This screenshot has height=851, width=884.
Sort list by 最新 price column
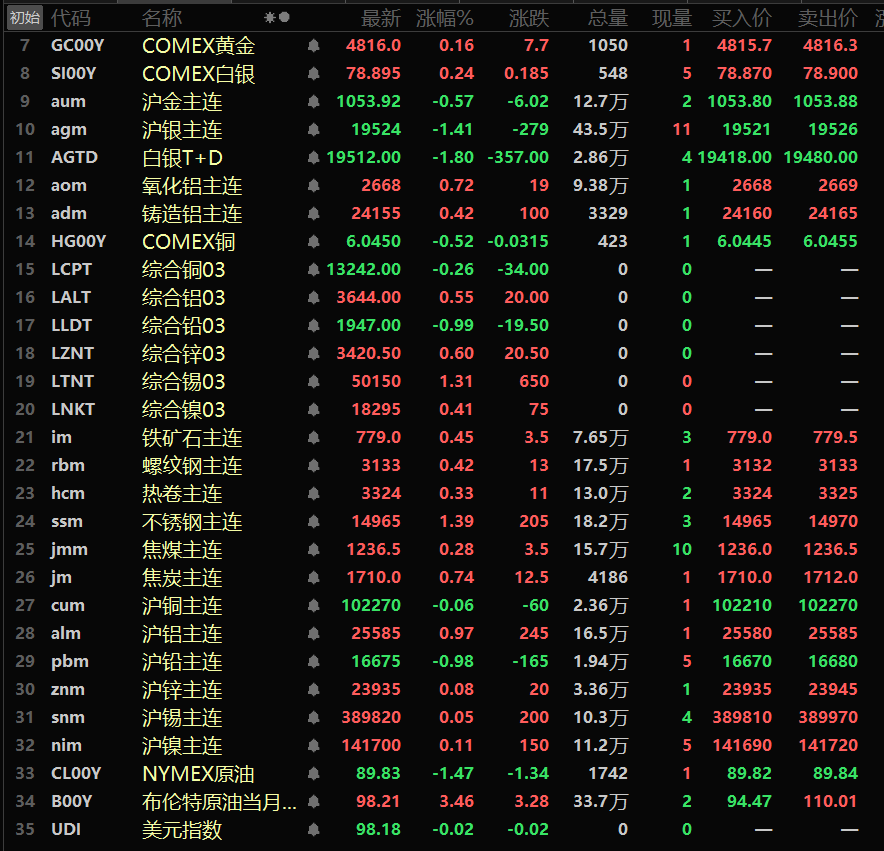(x=380, y=17)
